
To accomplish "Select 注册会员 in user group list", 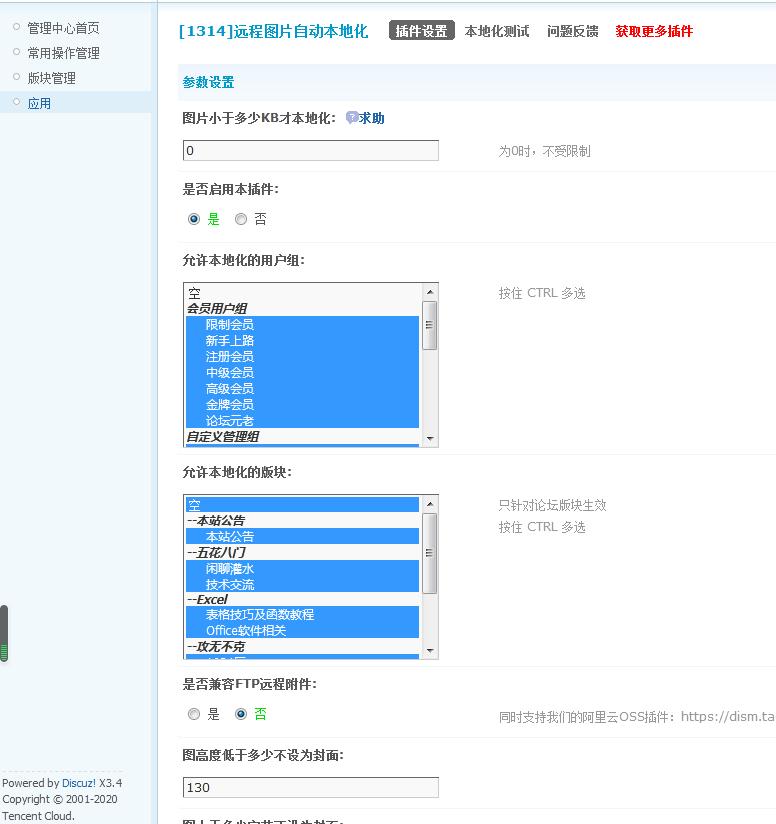I will click(x=302, y=356).
